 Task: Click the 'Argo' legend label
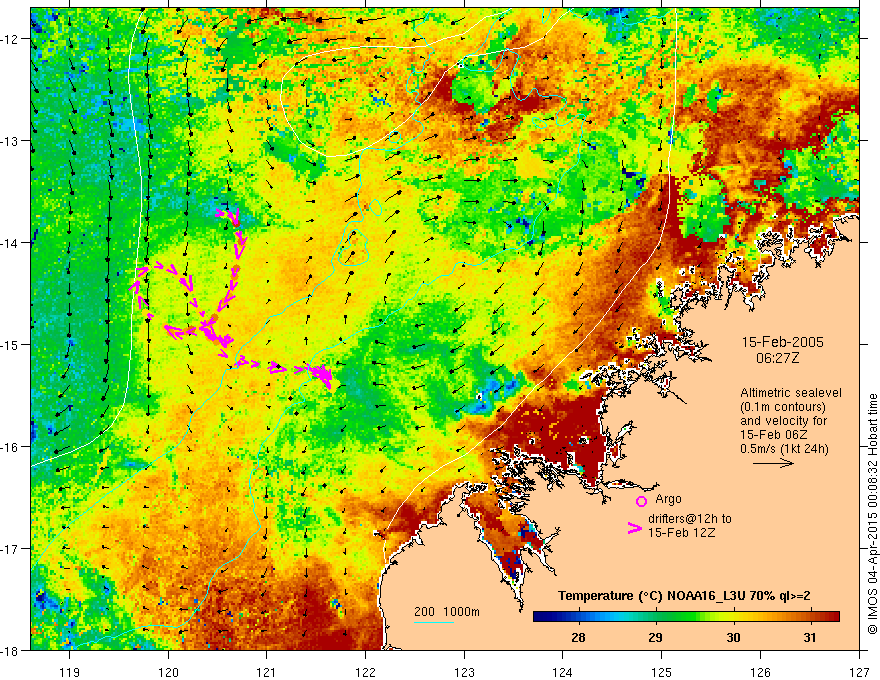668,499
